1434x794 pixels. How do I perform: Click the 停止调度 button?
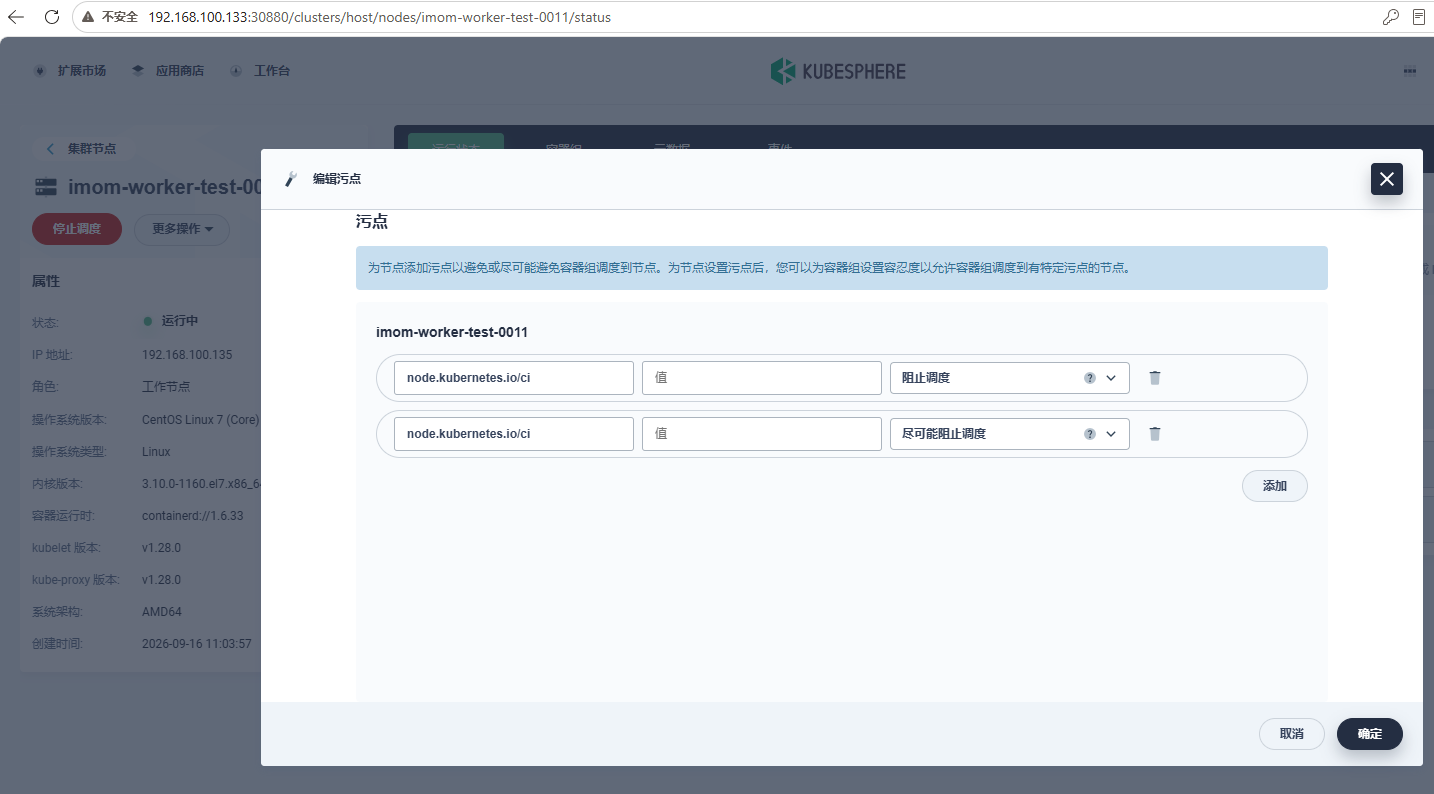(77, 229)
